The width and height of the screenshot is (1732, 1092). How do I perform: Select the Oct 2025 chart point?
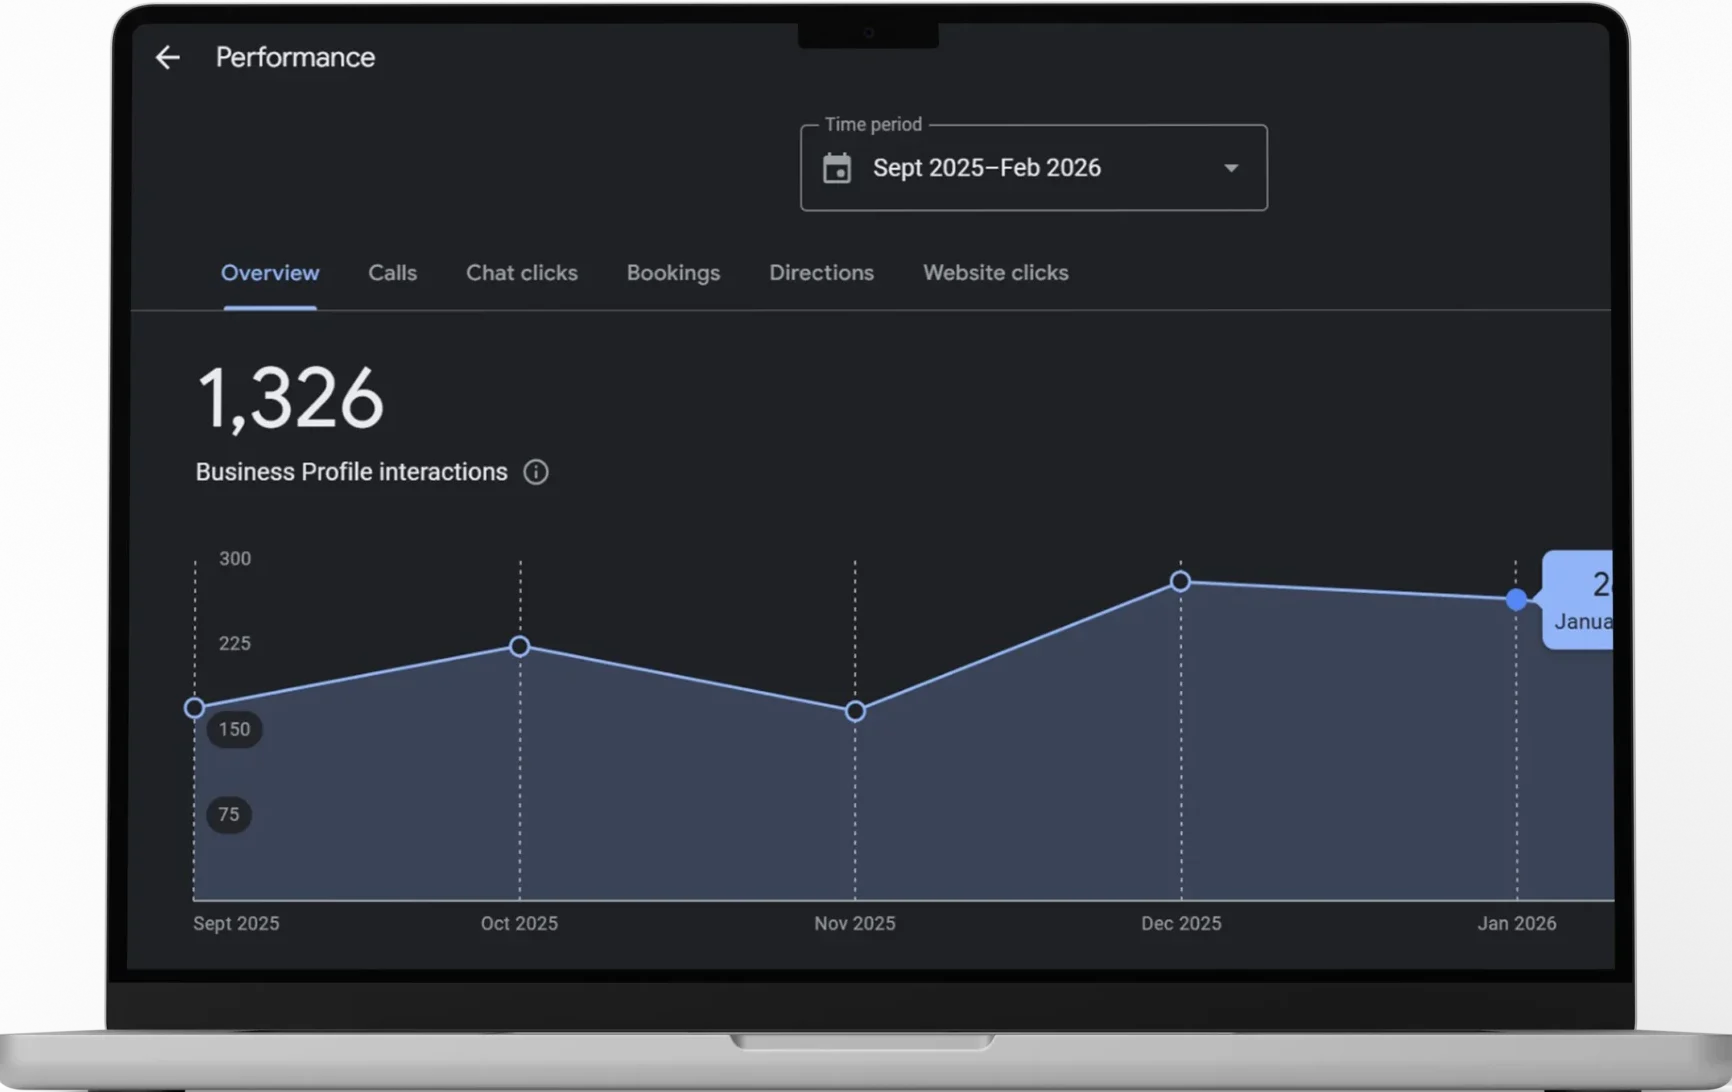(x=519, y=647)
